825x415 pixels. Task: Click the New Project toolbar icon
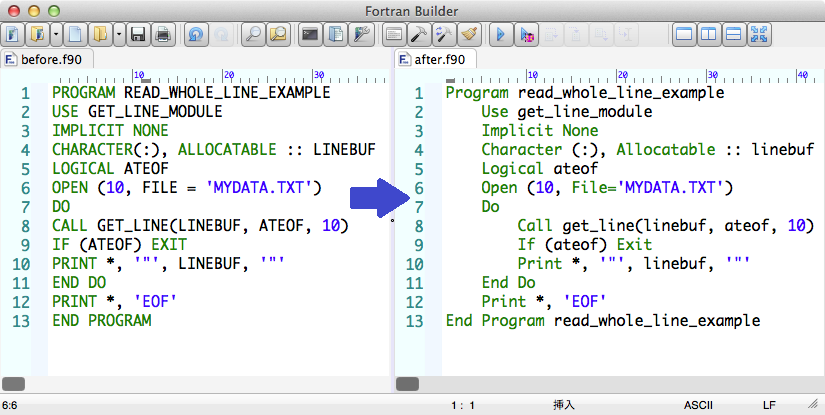tap(13, 35)
